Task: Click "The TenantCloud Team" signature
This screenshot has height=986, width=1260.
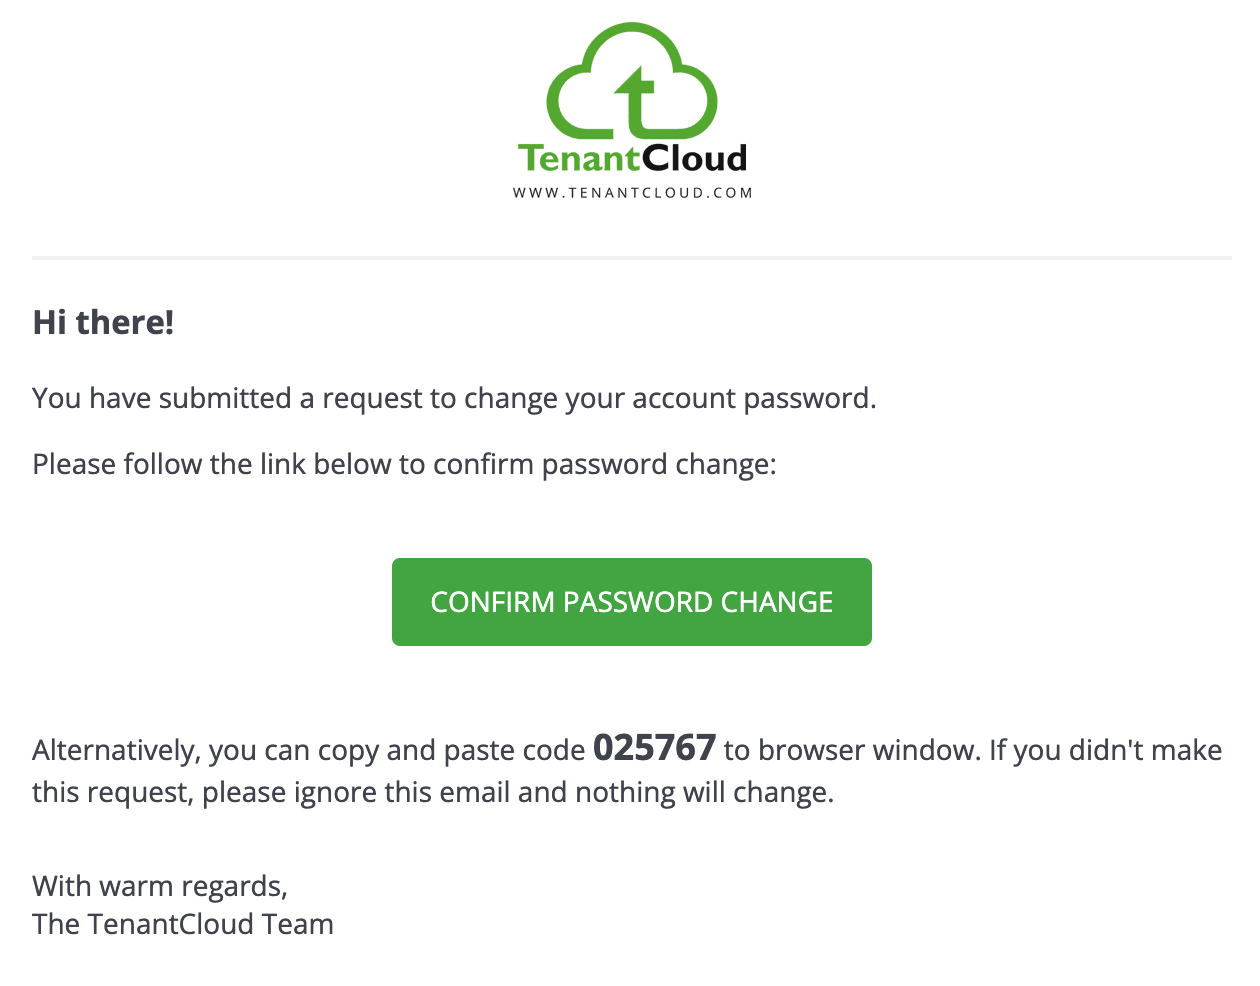Action: [183, 925]
